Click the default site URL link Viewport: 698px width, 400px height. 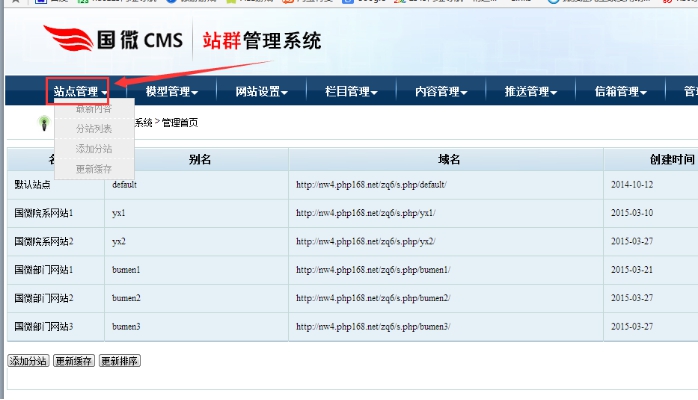pyautogui.click(x=371, y=185)
